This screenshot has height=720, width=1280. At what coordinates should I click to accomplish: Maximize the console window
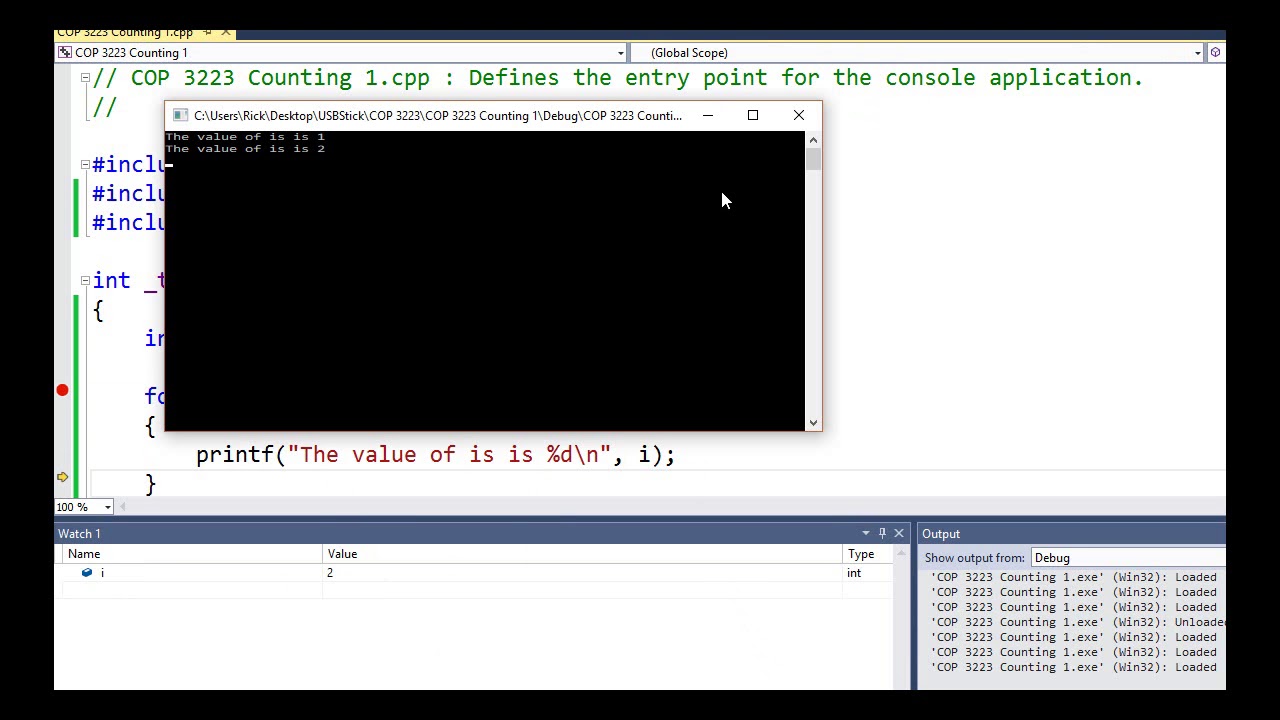tap(753, 116)
